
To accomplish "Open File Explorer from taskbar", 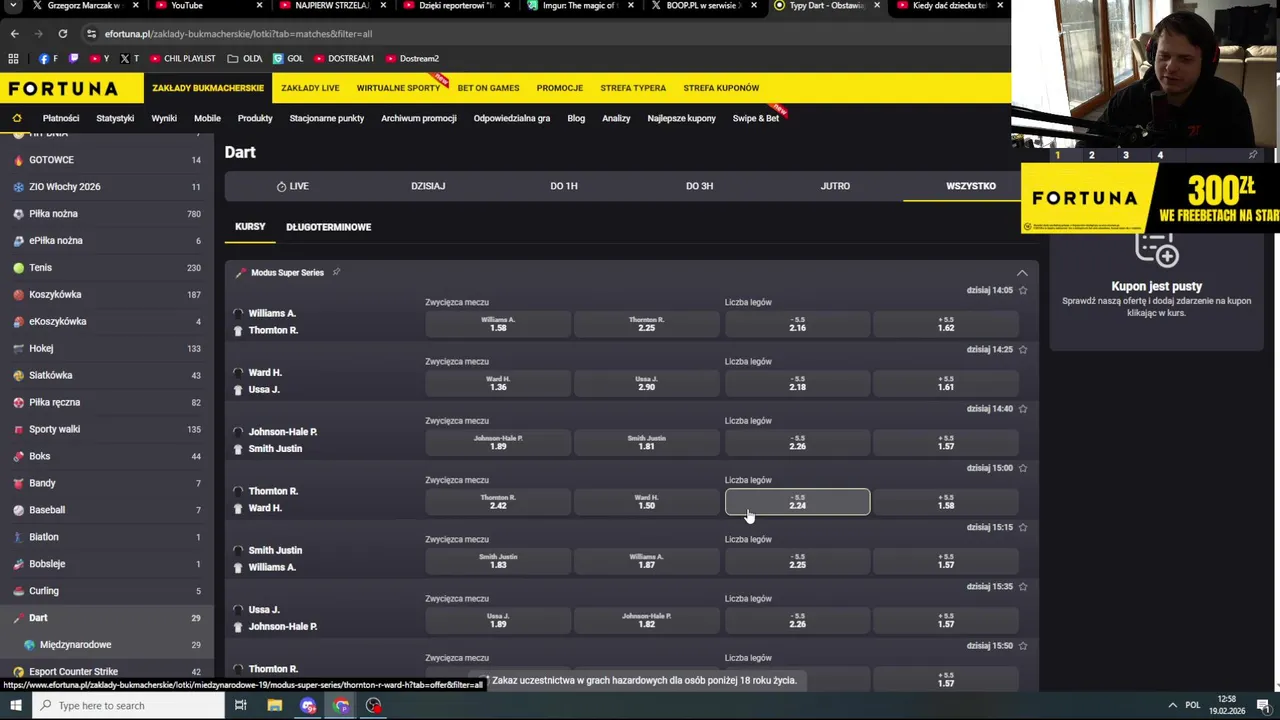I will 275,706.
